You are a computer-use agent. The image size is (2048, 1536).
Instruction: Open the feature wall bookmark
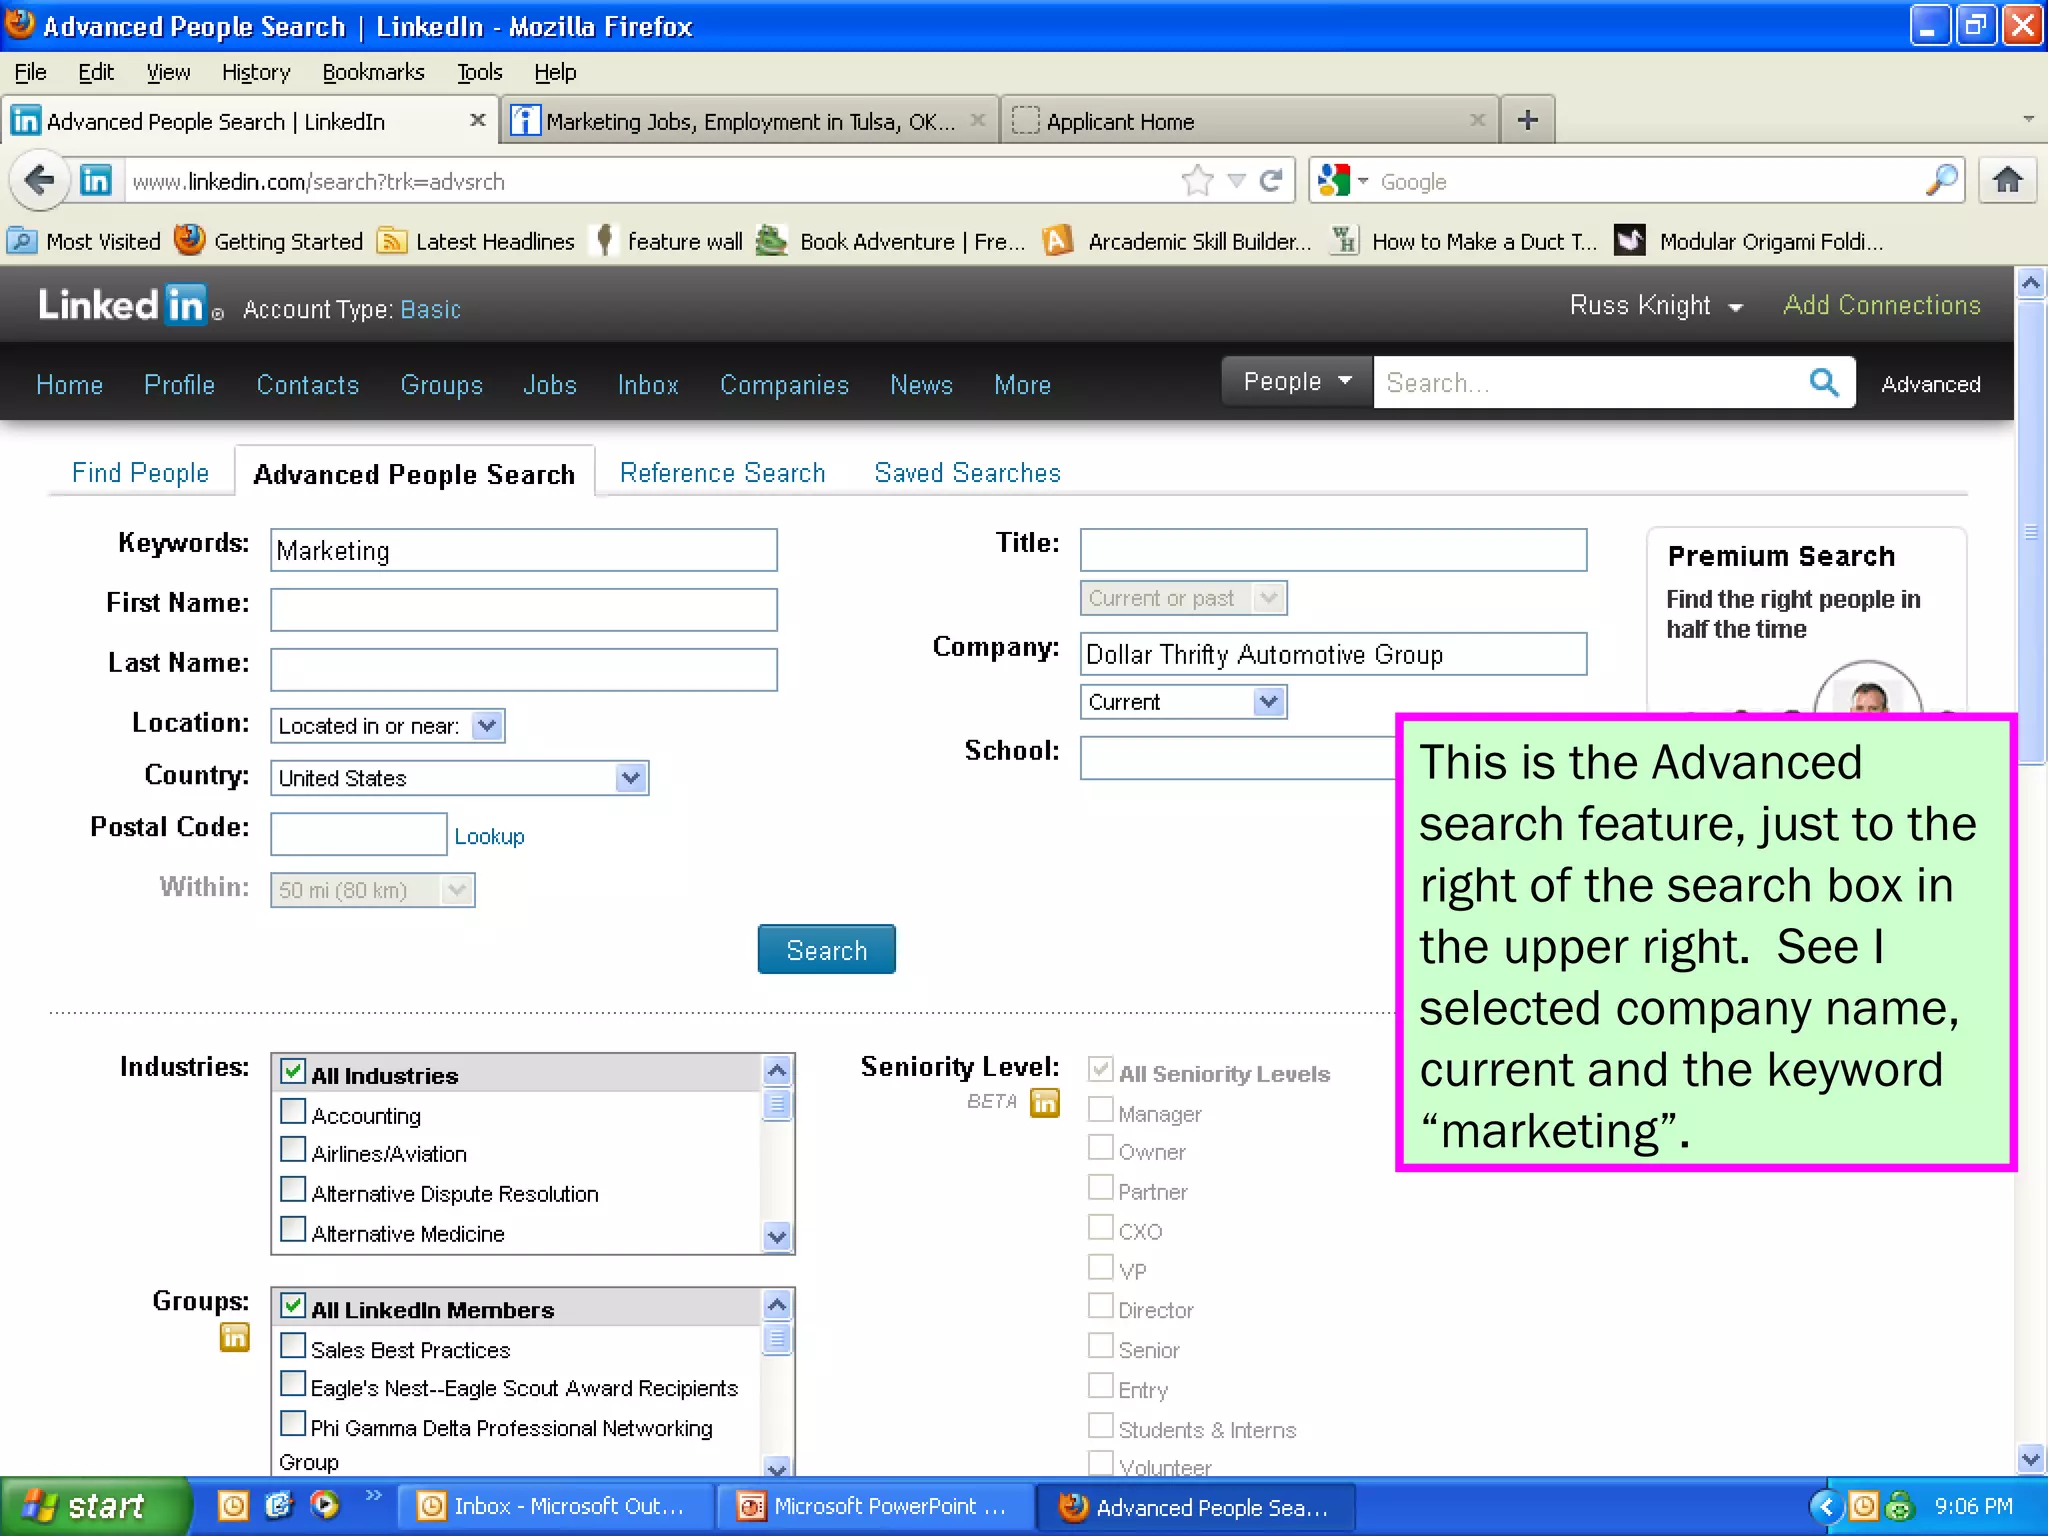[667, 241]
